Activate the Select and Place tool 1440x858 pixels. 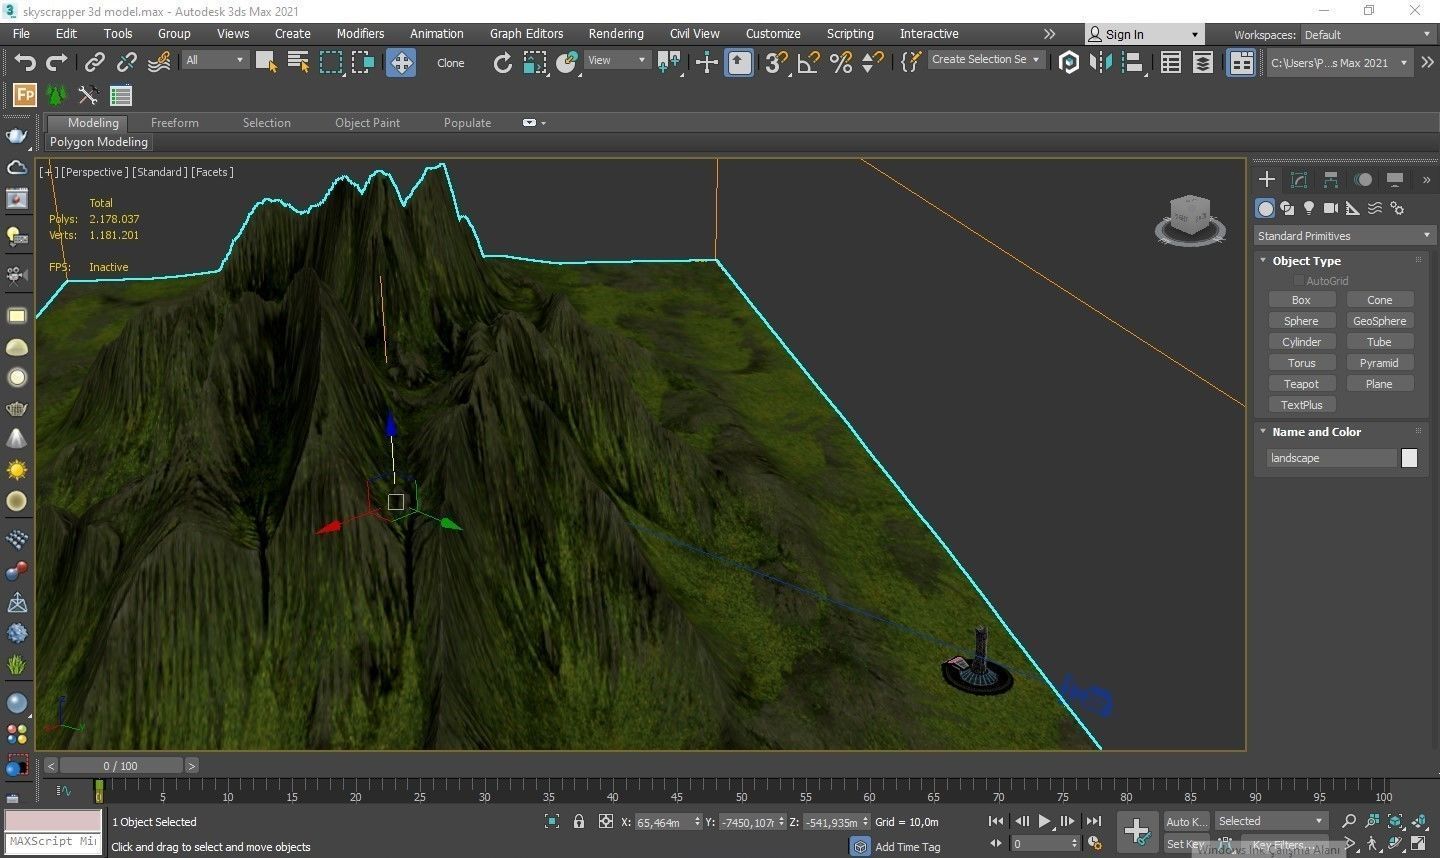click(567, 63)
